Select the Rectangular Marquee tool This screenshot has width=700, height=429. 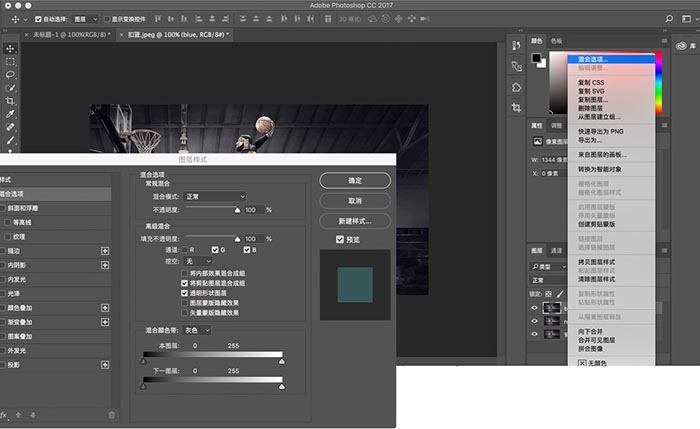[x=10, y=61]
